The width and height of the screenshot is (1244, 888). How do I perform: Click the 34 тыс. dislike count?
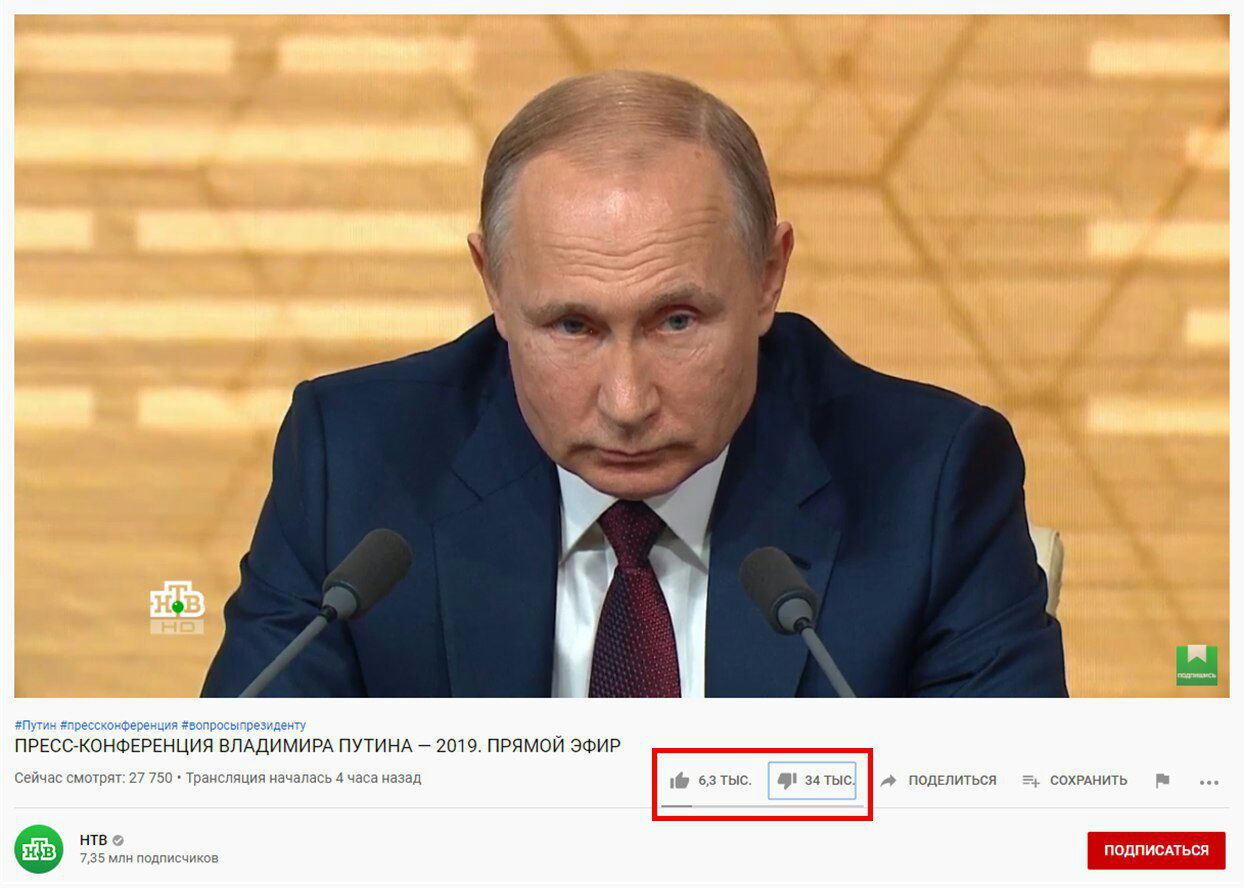[830, 781]
